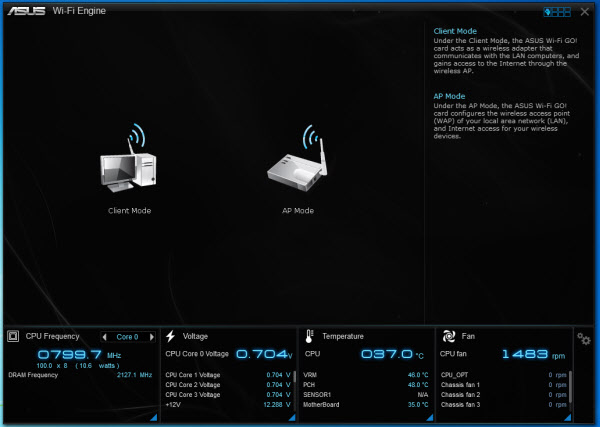
Task: Click the +12V voltage row
Action: (228, 405)
